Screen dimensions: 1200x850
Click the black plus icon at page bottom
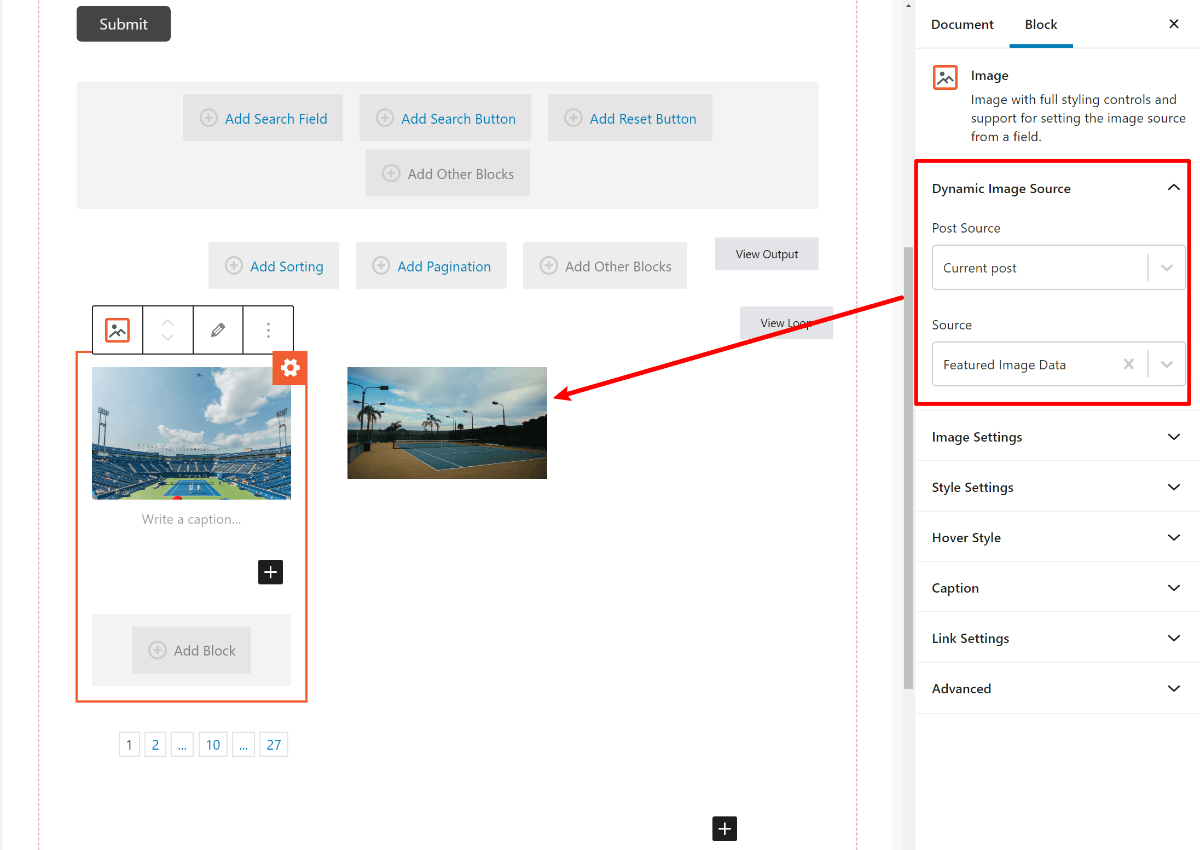click(725, 828)
